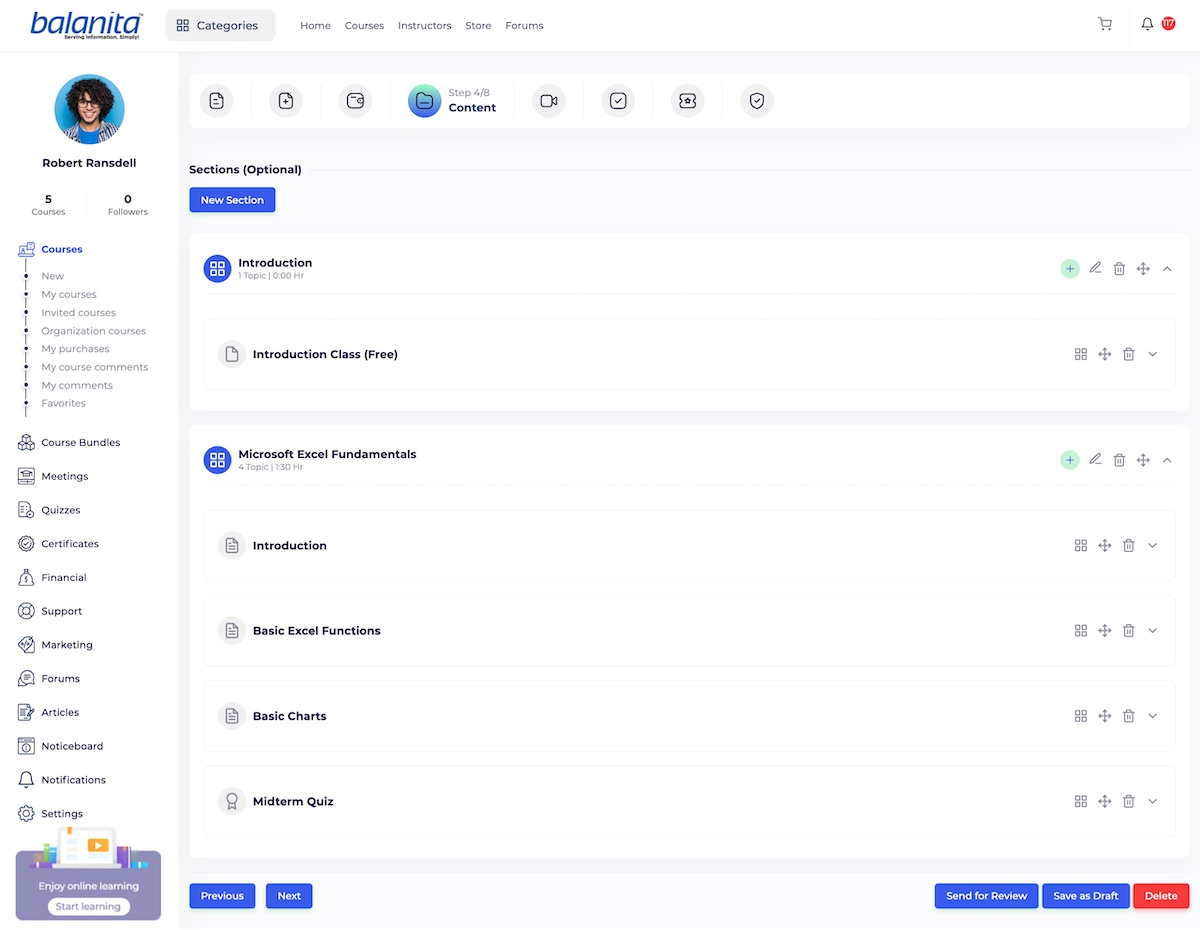
Task: Go to the video step icon
Action: pyautogui.click(x=548, y=101)
